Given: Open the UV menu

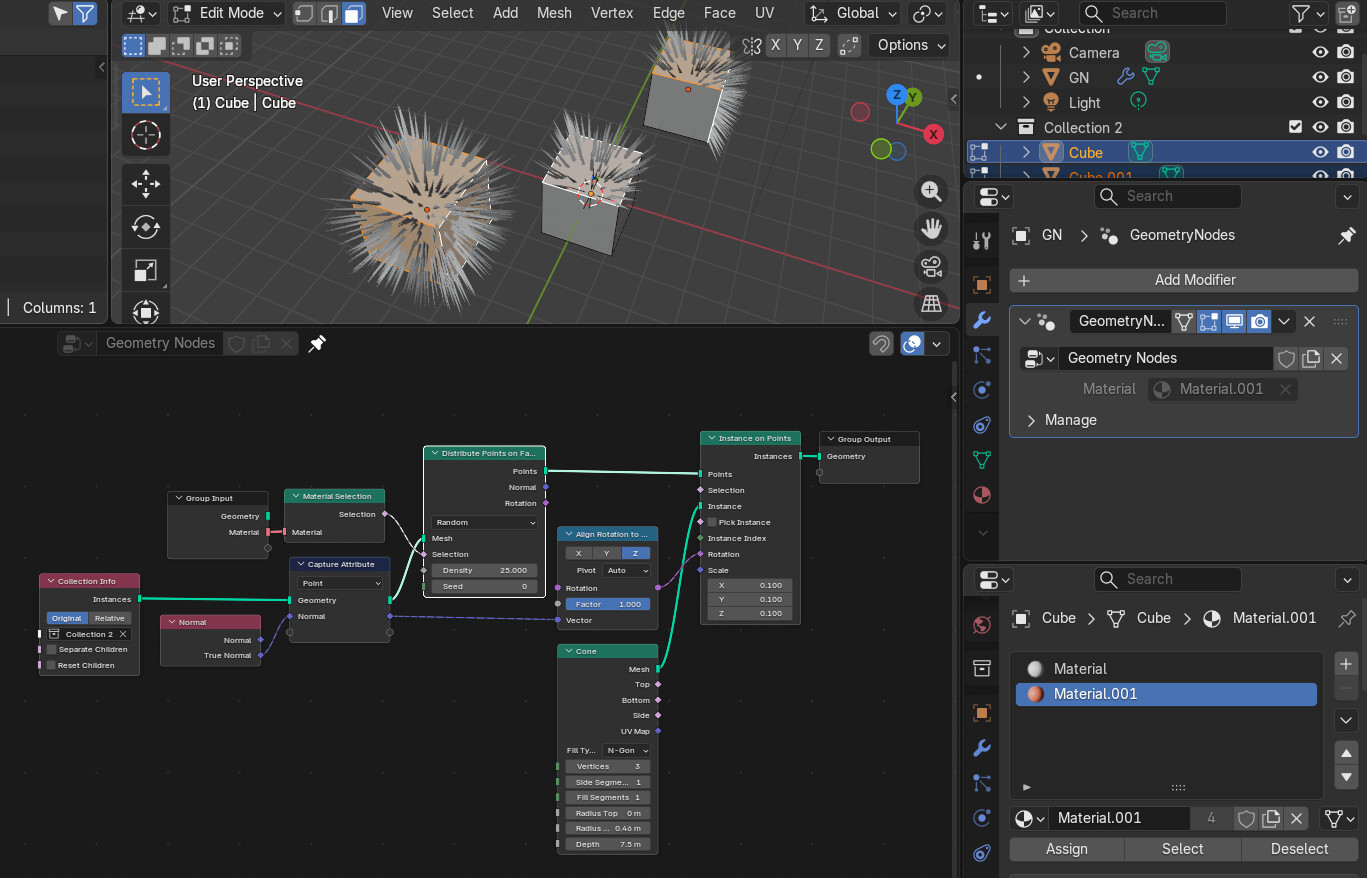Looking at the screenshot, I should pos(764,13).
